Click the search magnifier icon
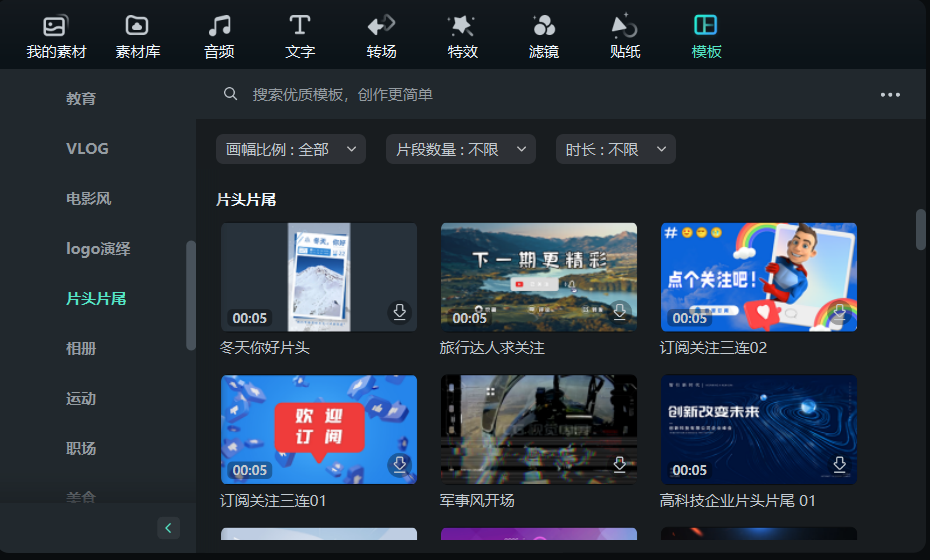 point(230,94)
